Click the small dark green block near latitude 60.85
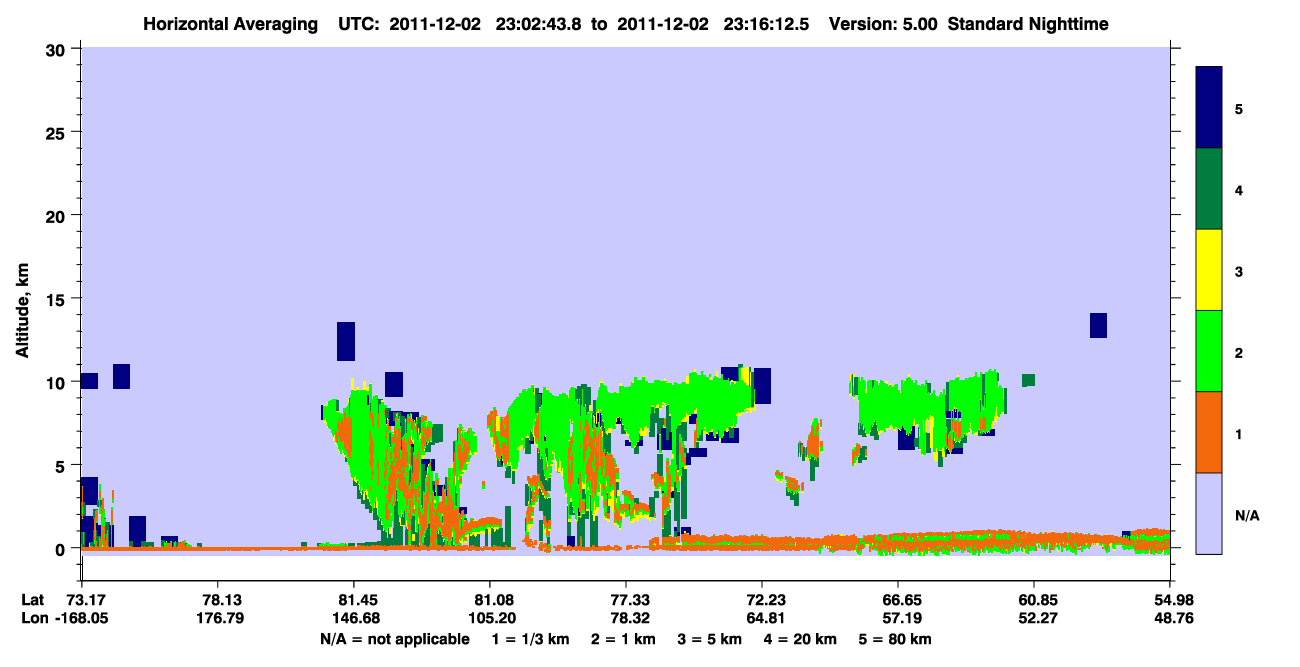Viewport: 1300px width, 667px height. [1028, 380]
